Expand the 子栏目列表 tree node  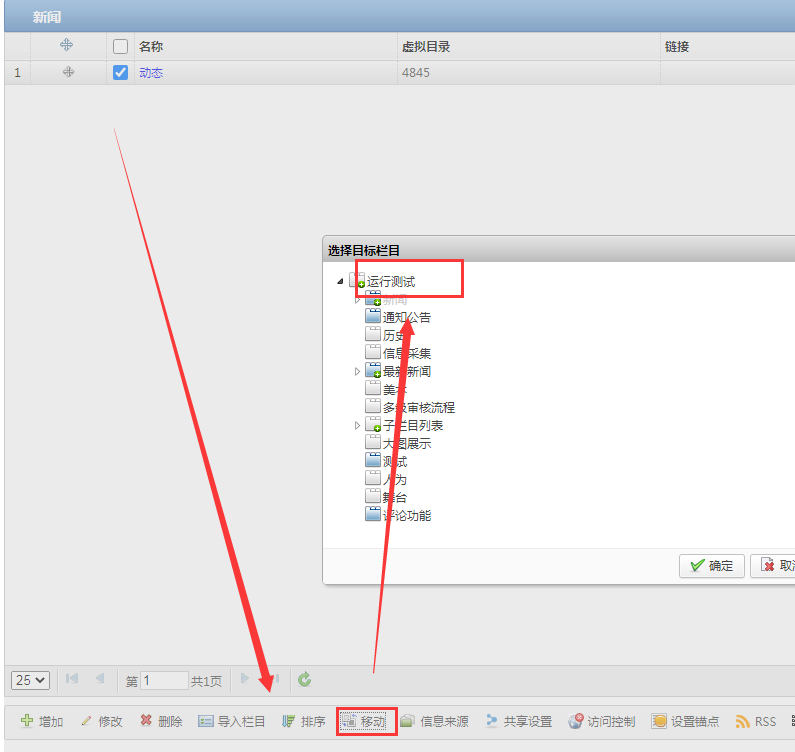(x=358, y=426)
